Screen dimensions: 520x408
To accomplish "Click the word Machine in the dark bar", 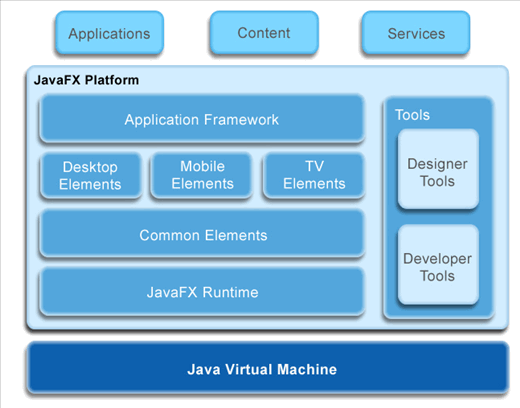I will pyautogui.click(x=307, y=369).
